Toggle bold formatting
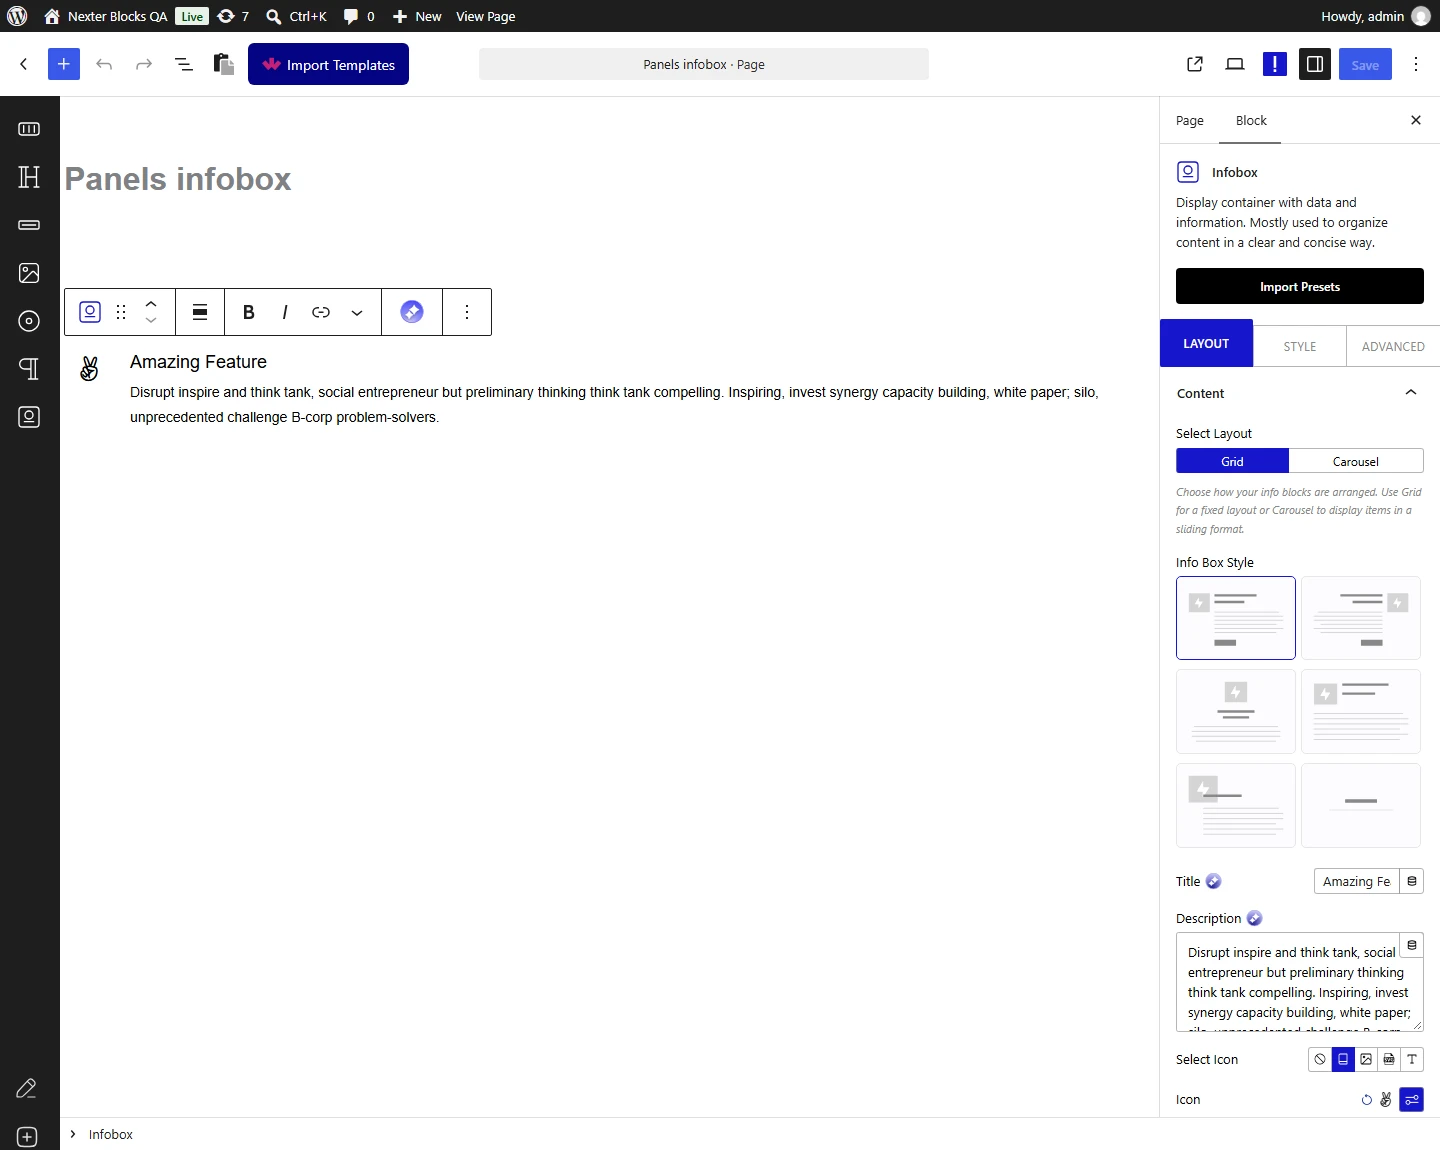Viewport: 1440px width, 1150px height. (249, 312)
